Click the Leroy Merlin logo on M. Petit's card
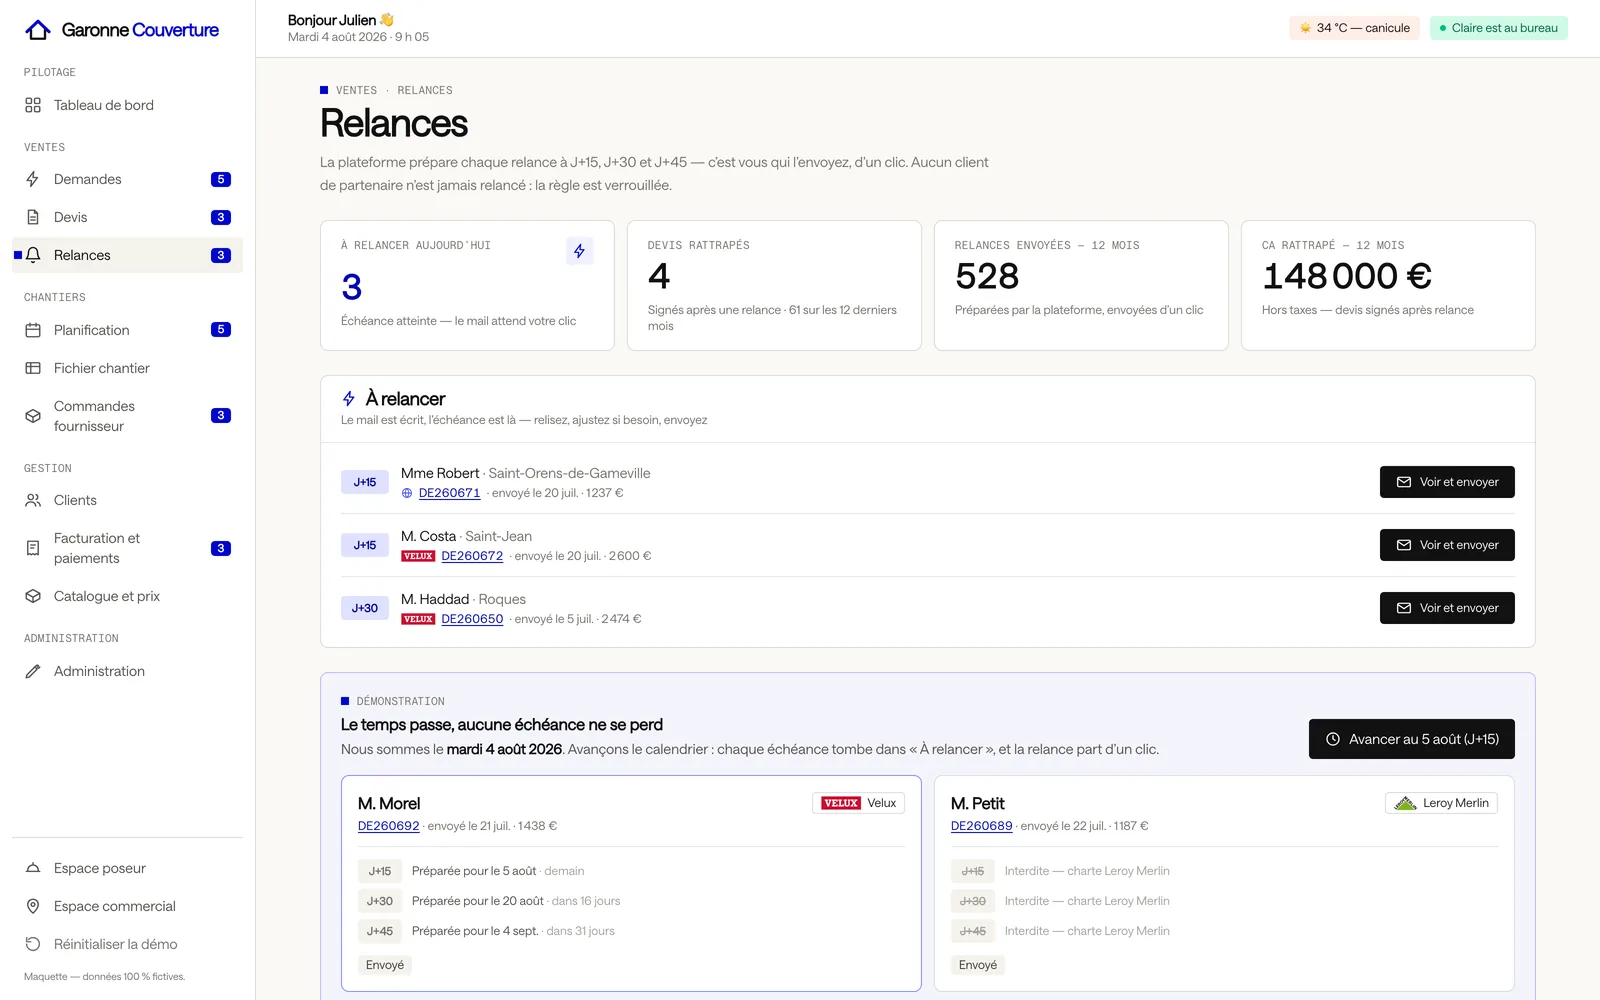The height and width of the screenshot is (1000, 1600). point(1405,803)
